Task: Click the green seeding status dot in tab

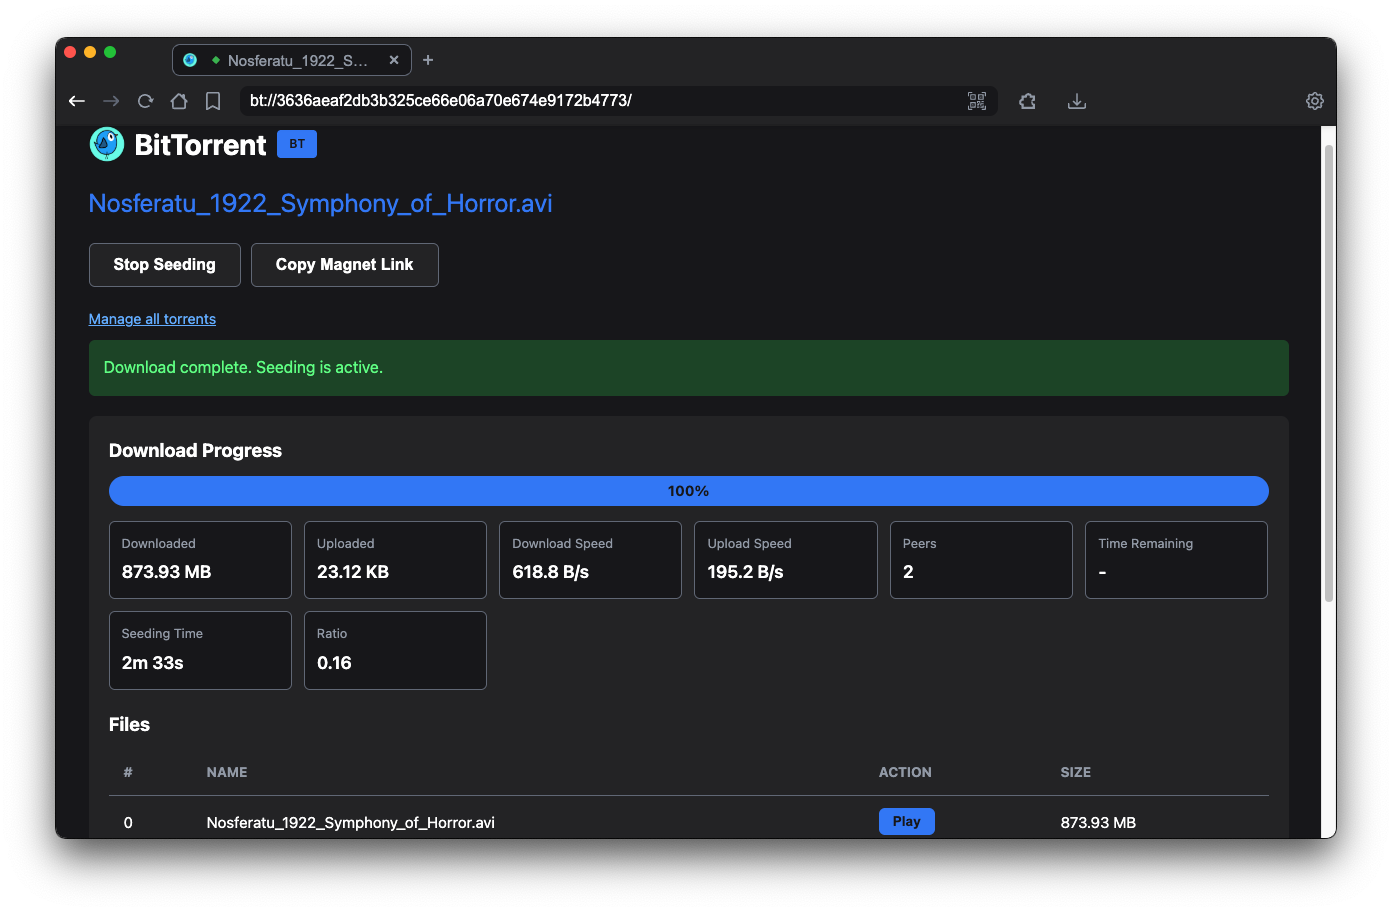Action: [215, 60]
